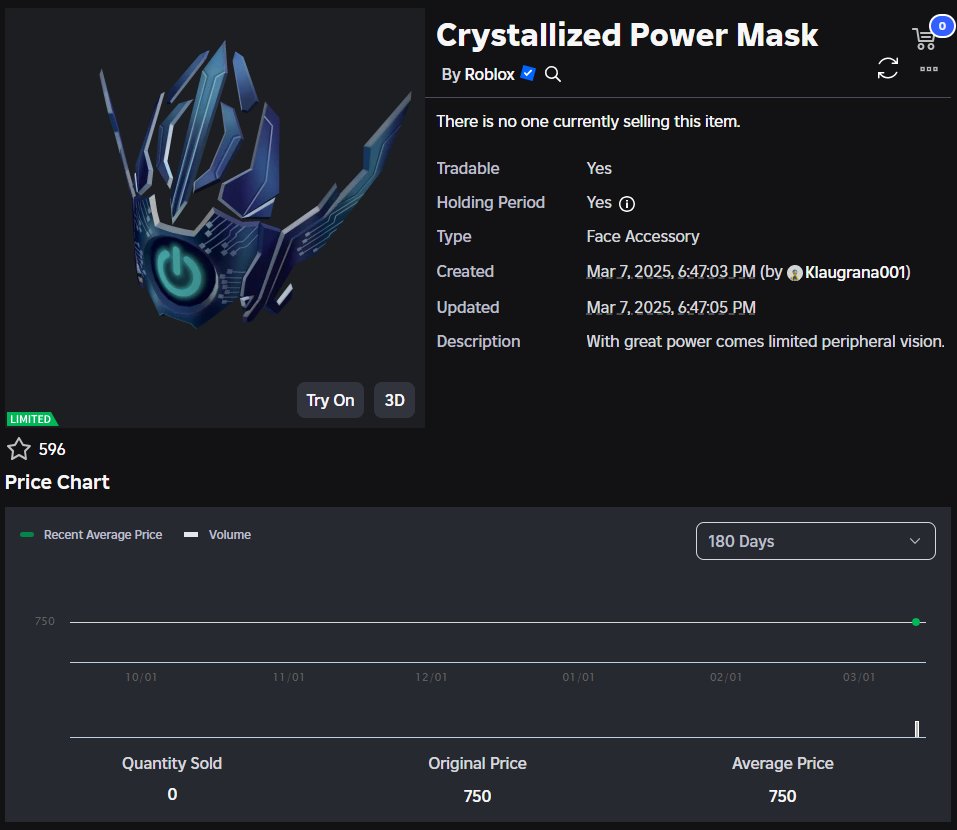957x830 pixels.
Task: Open the Klaugrana001 avatar thumbnail
Action: click(795, 273)
